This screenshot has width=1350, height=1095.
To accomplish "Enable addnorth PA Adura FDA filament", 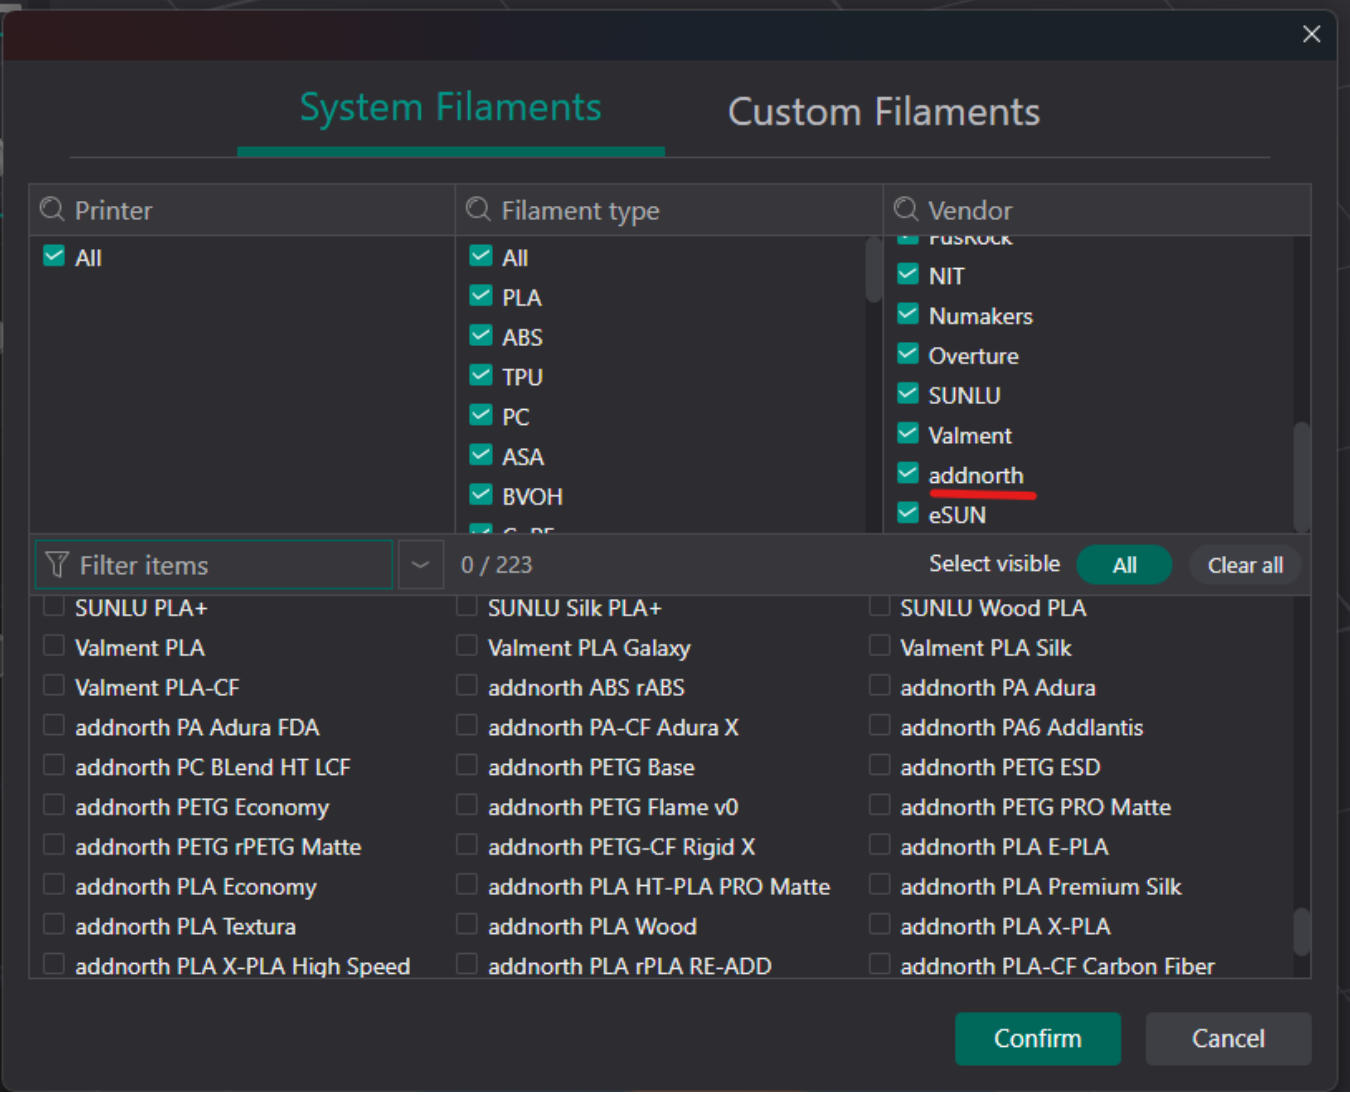I will 54,726.
